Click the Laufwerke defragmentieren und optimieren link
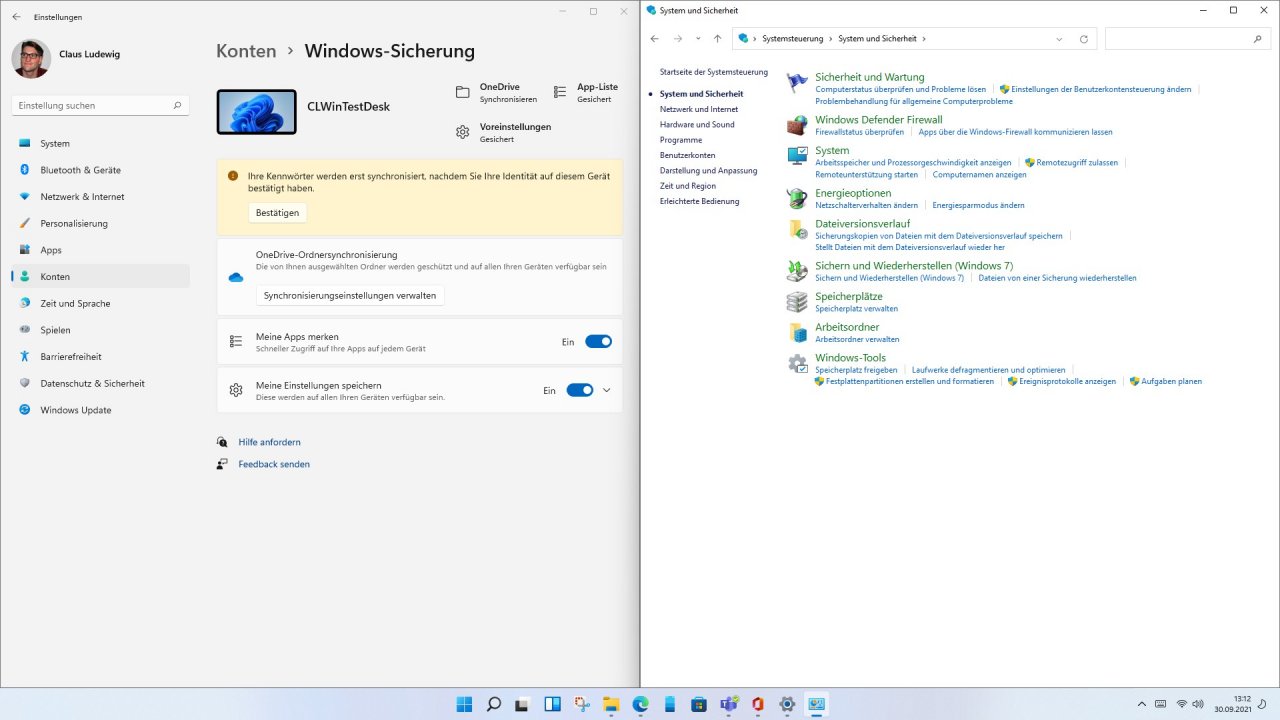This screenshot has width=1280, height=720. [x=988, y=370]
